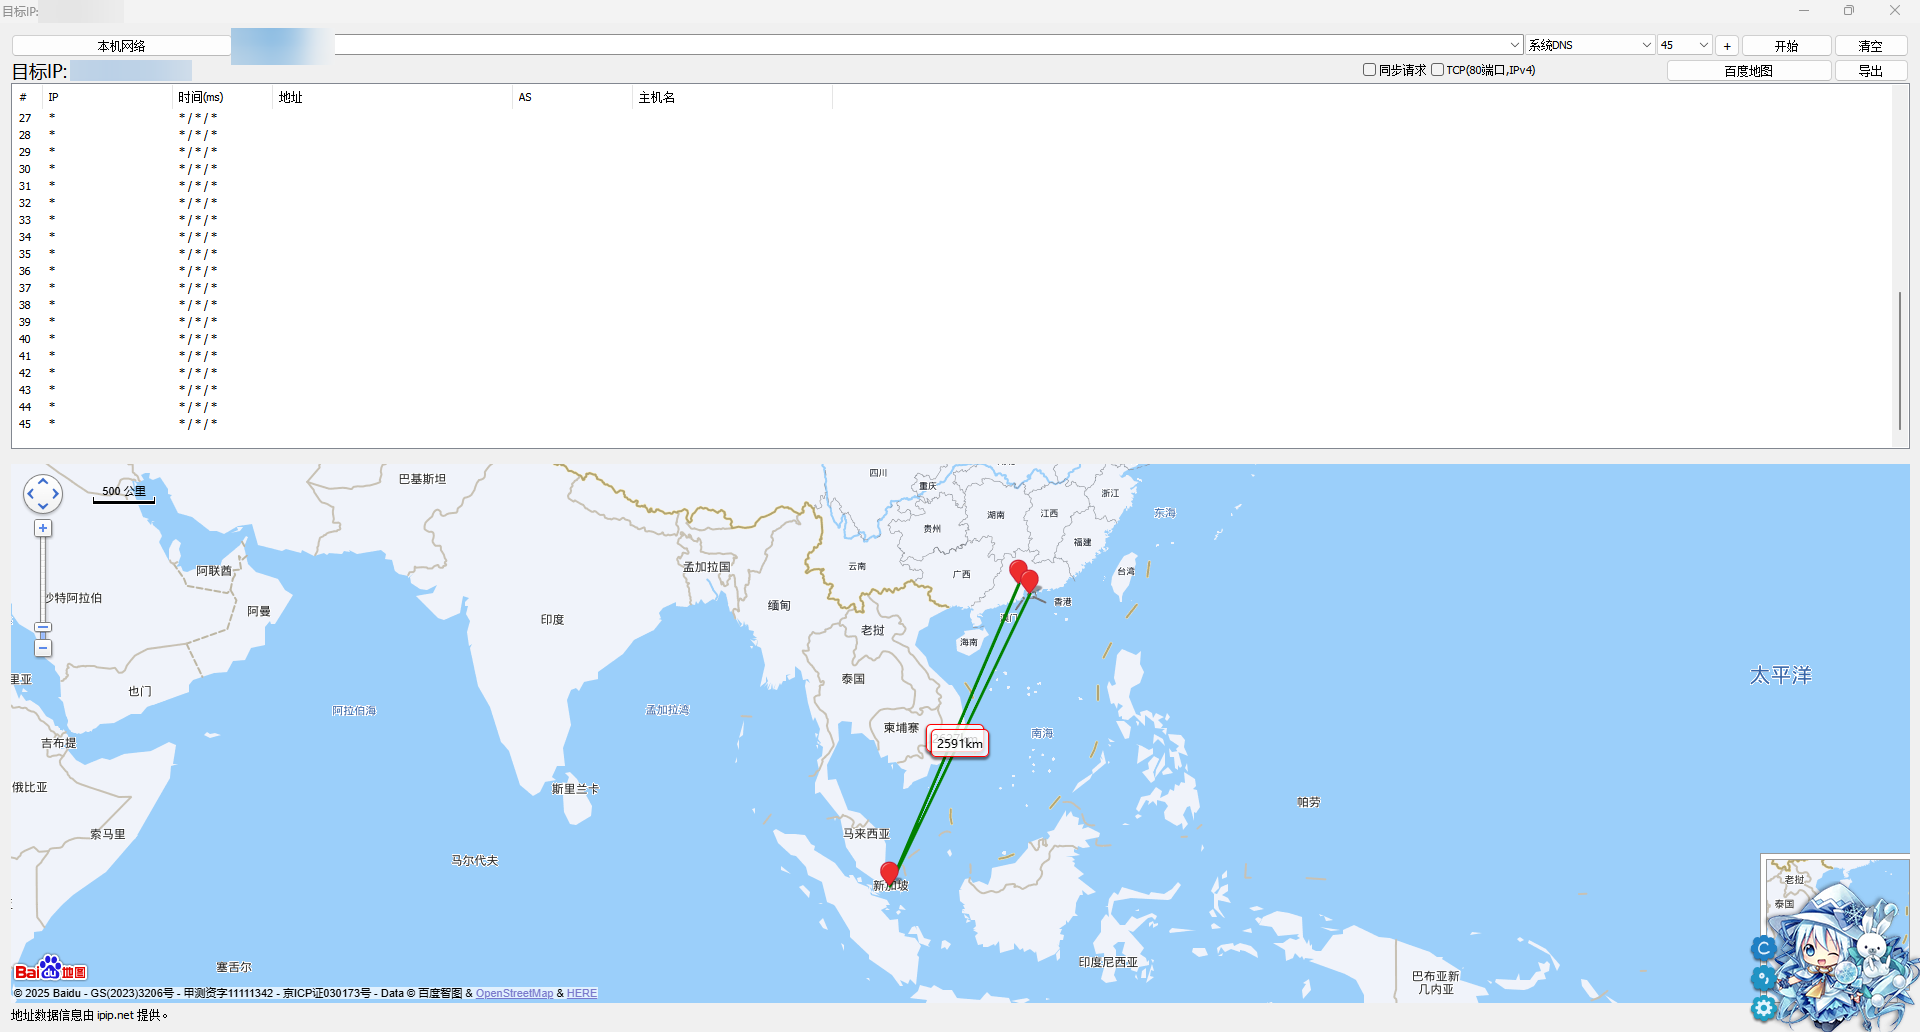The image size is (1920, 1032).
Task: Pan the map right with the right arrow
Action: coord(55,493)
